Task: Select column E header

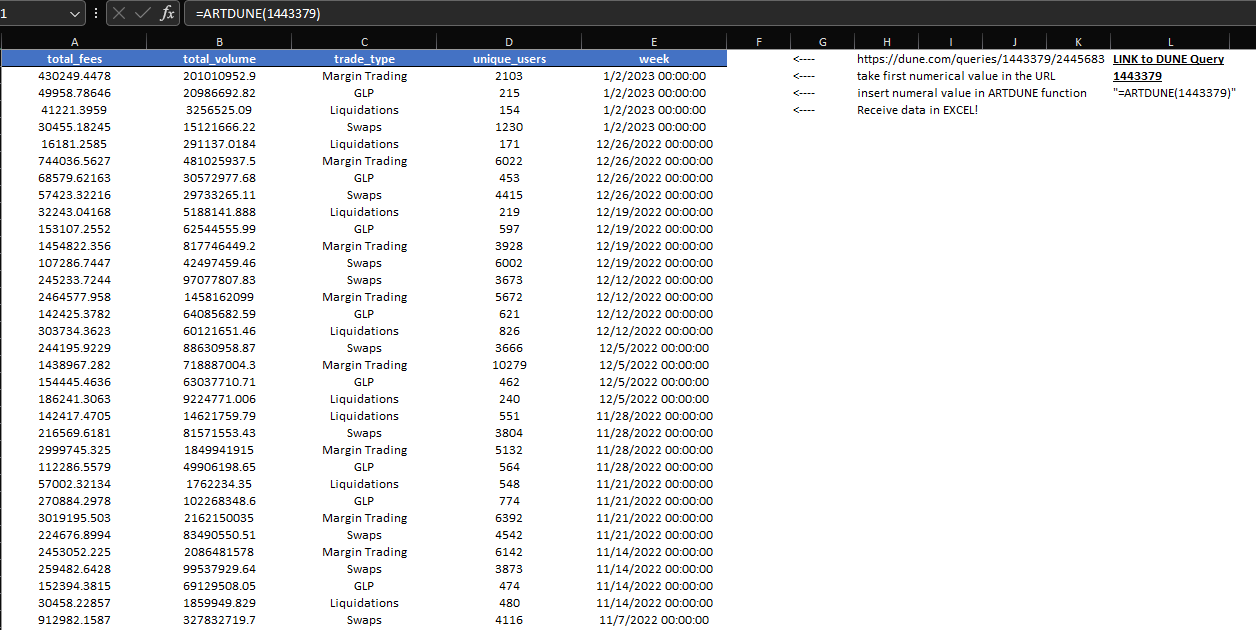Action: pos(654,42)
